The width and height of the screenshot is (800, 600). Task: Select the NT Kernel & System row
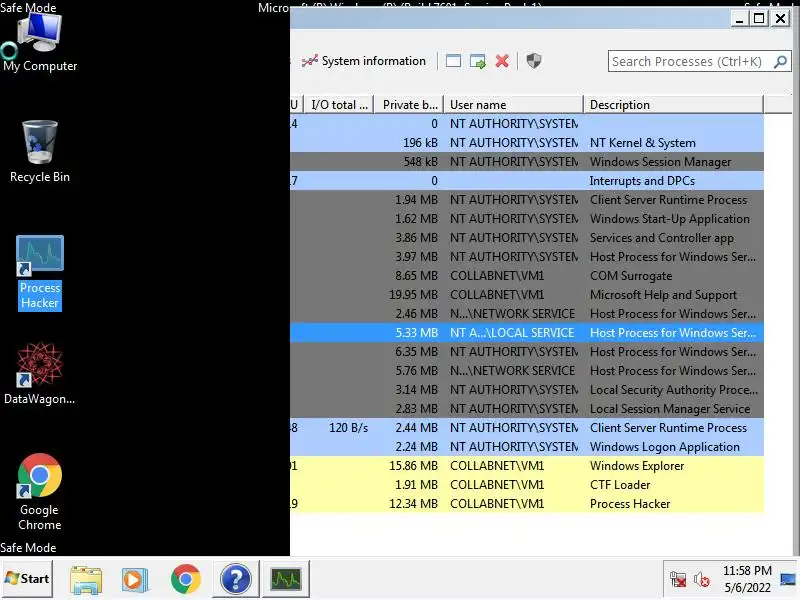pyautogui.click(x=527, y=143)
